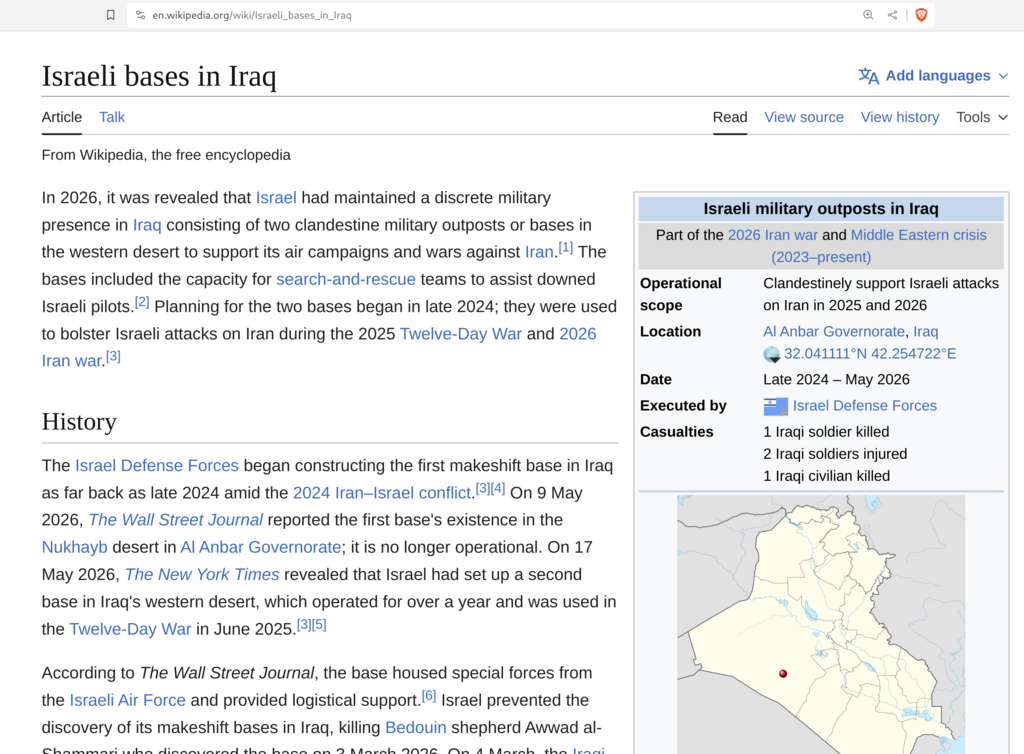
Task: Open Israel Defense Forces link in History
Action: coord(157,465)
